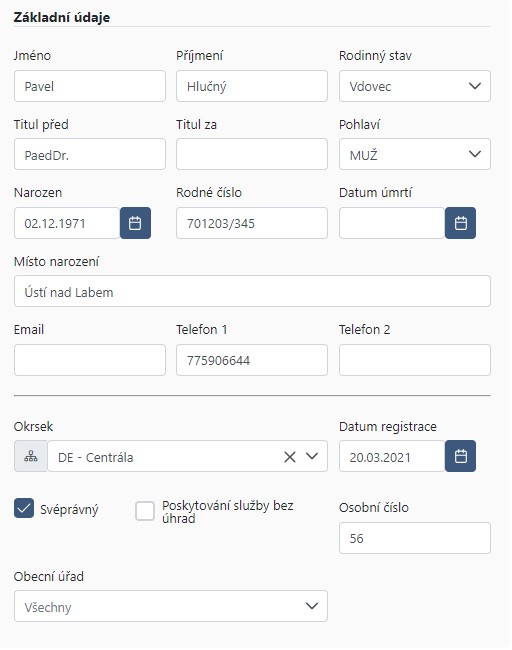Viewport: 512px width, 650px height.
Task: Open the Narozen date calendar picker
Action: (135, 223)
